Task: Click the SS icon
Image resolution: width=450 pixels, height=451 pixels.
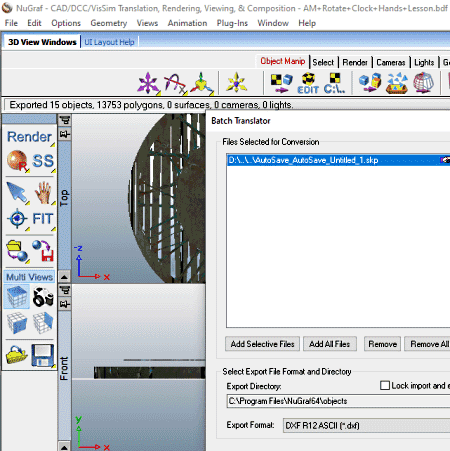Action: 43,161
